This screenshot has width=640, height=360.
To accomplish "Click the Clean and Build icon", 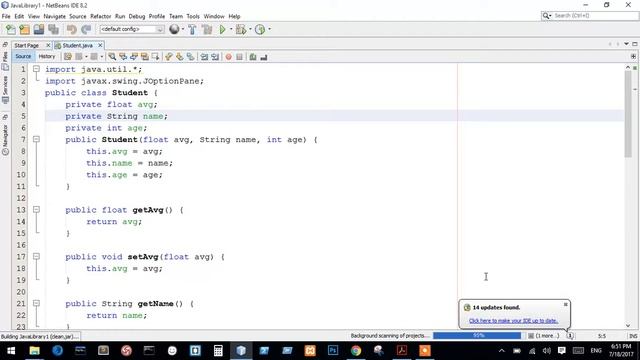I will (207, 29).
